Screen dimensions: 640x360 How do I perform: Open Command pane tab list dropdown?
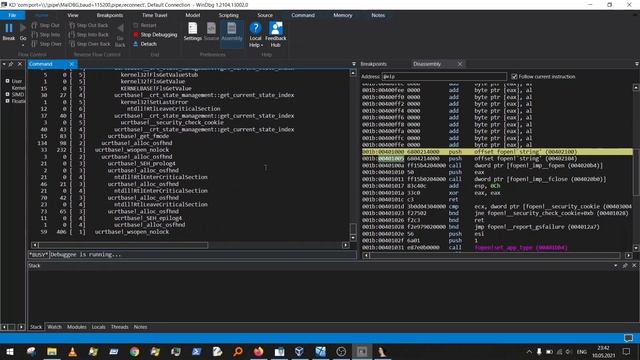[354, 64]
